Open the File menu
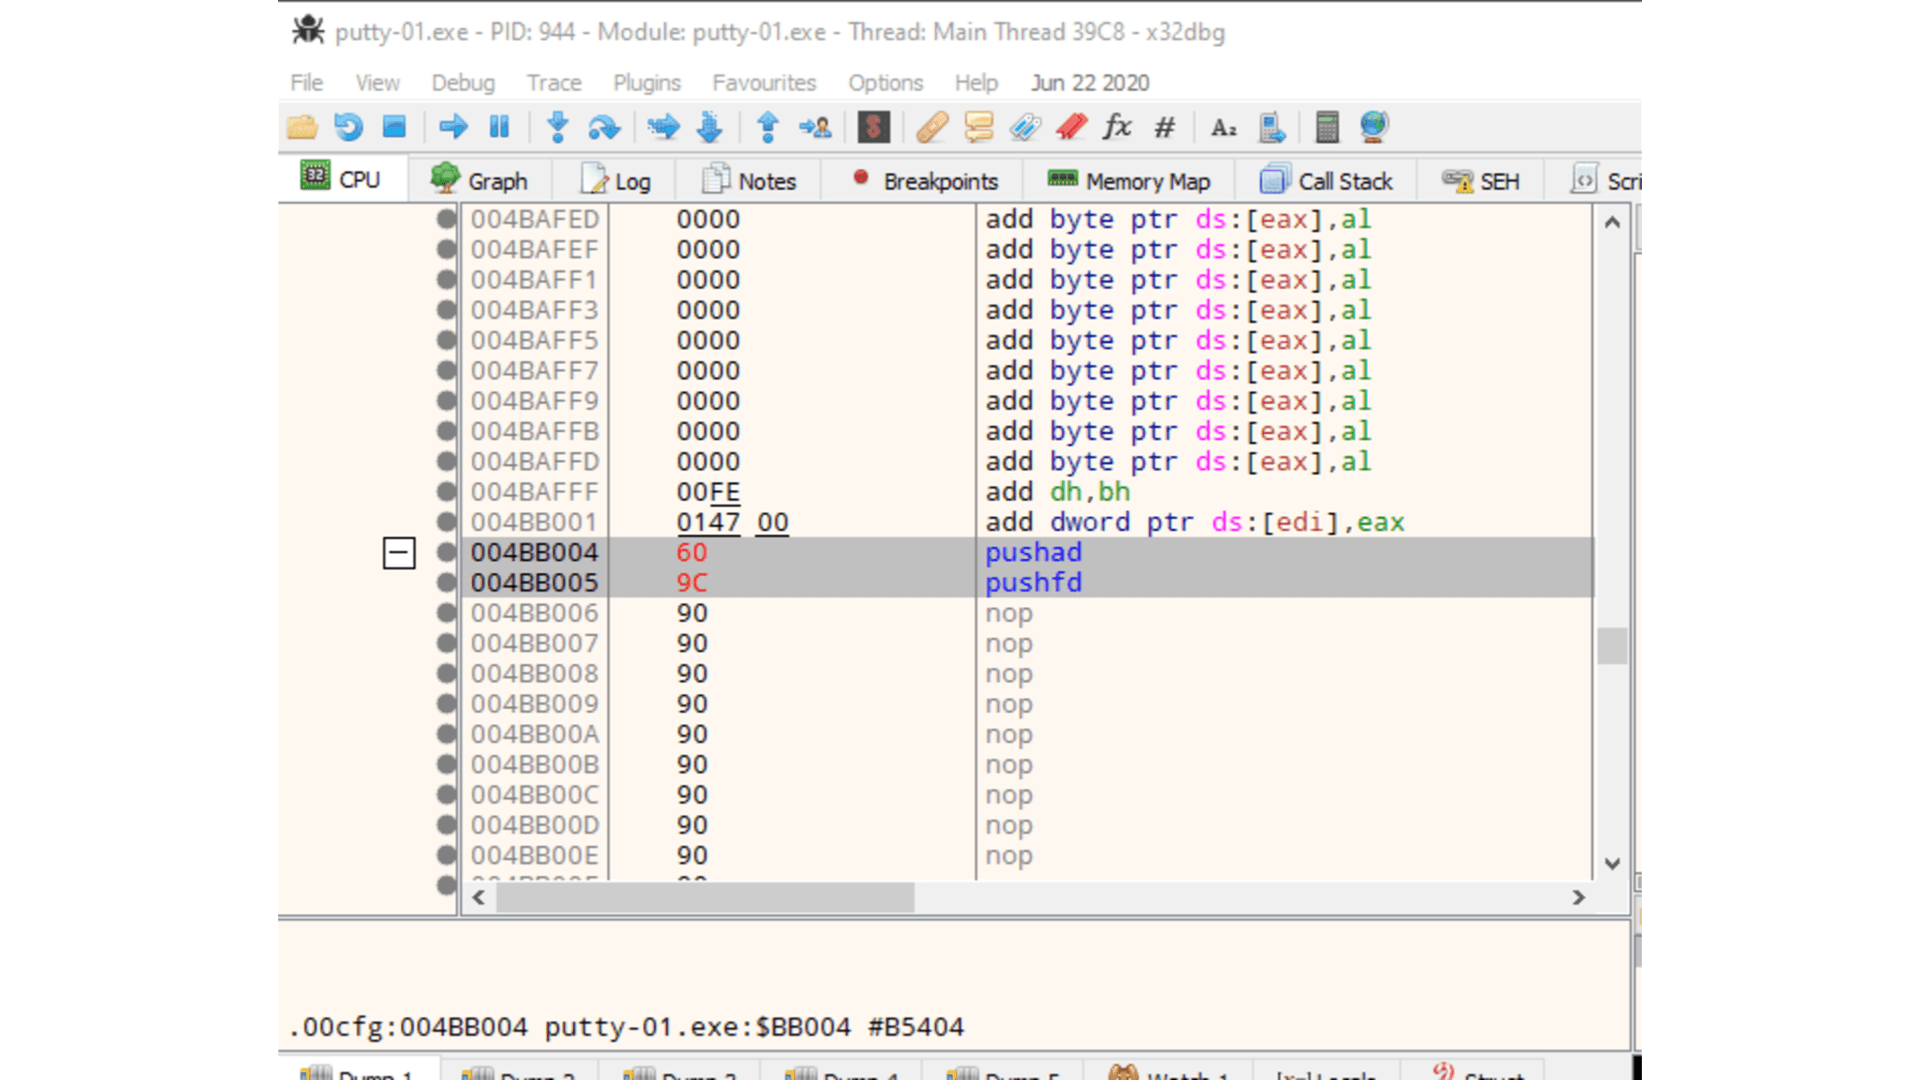Image resolution: width=1920 pixels, height=1080 pixels. click(x=306, y=82)
